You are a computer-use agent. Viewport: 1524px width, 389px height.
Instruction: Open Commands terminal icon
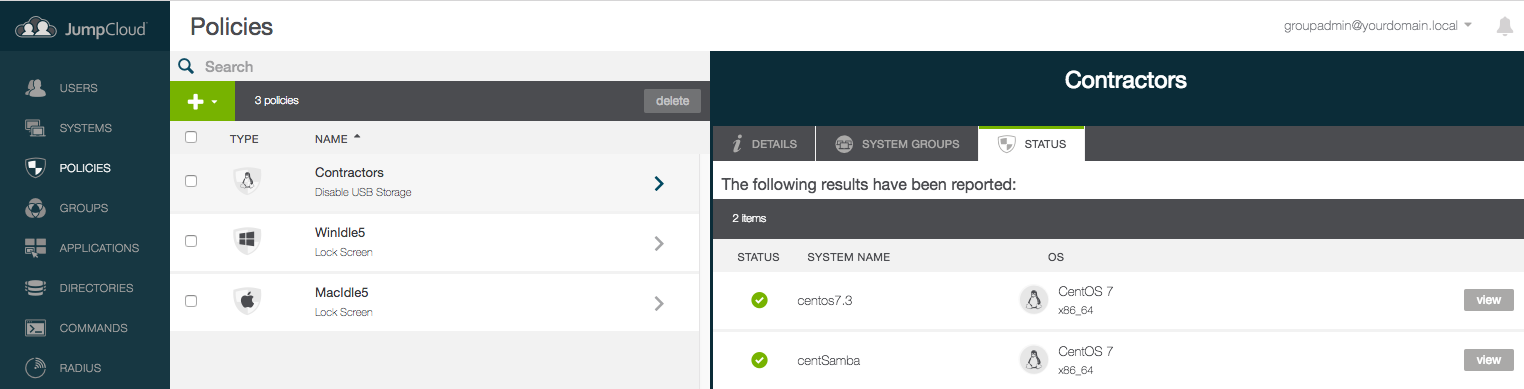point(36,328)
